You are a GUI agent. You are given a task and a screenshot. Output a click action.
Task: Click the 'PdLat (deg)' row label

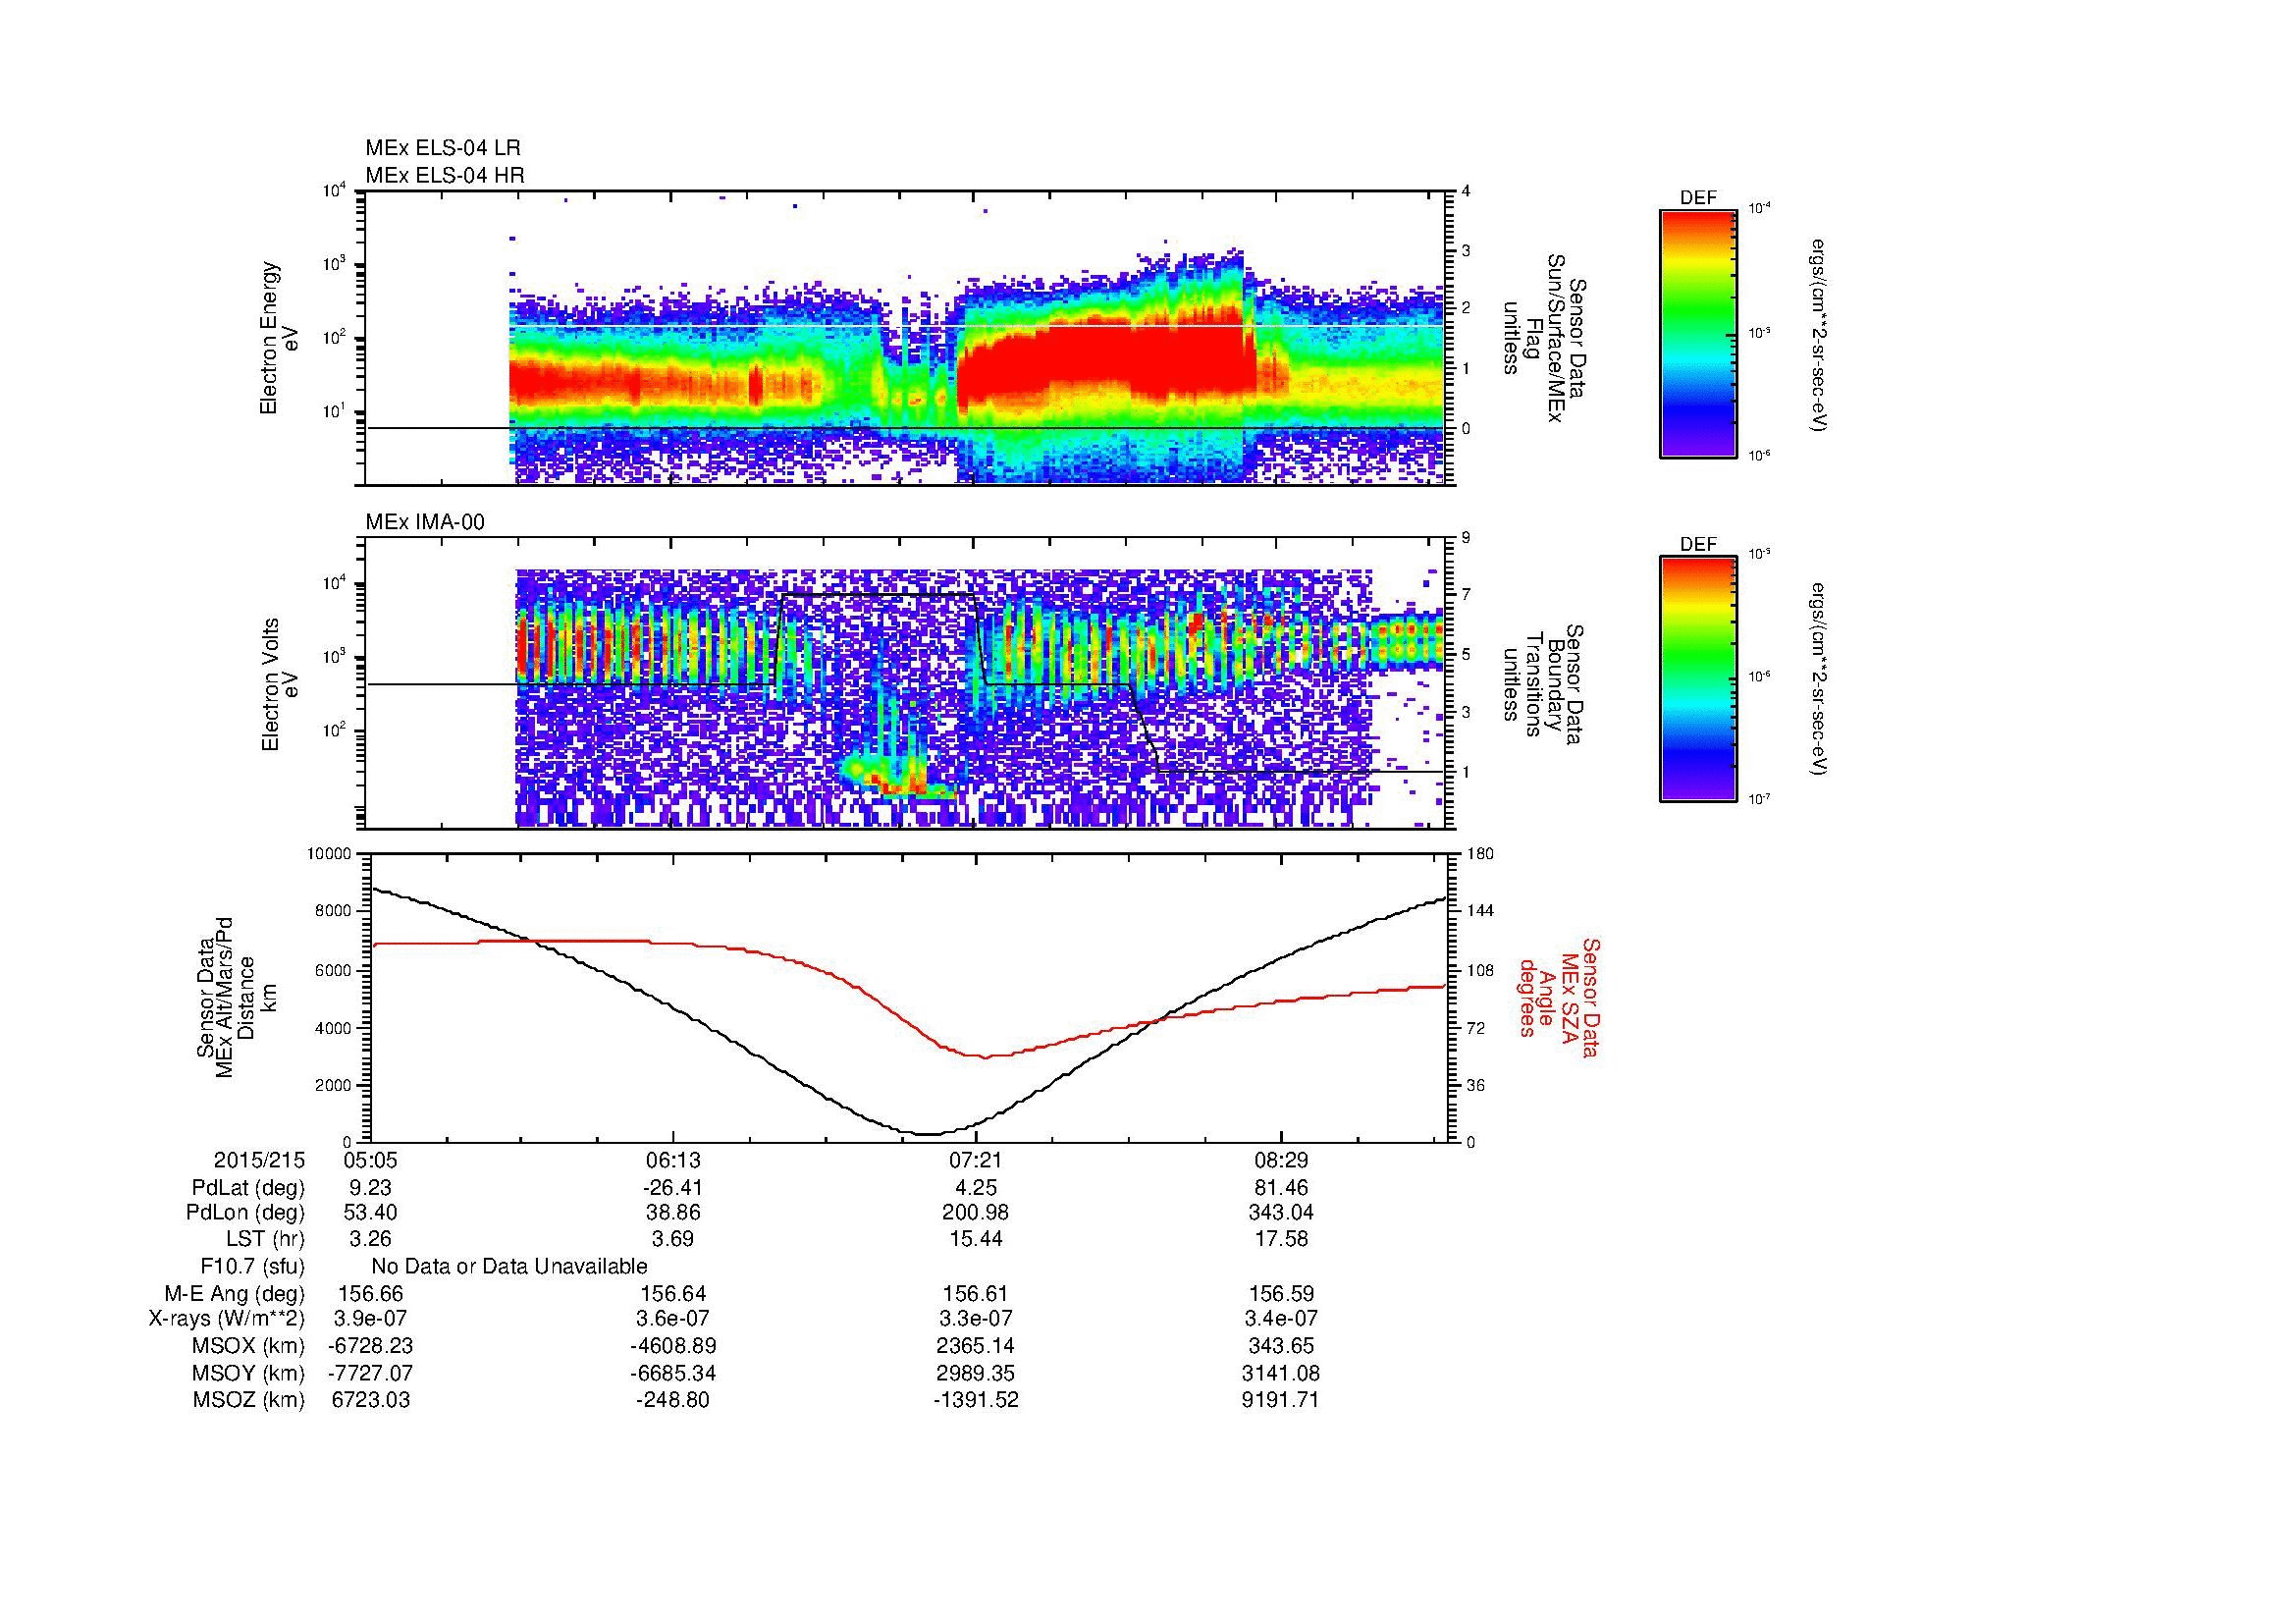pyautogui.click(x=248, y=1188)
